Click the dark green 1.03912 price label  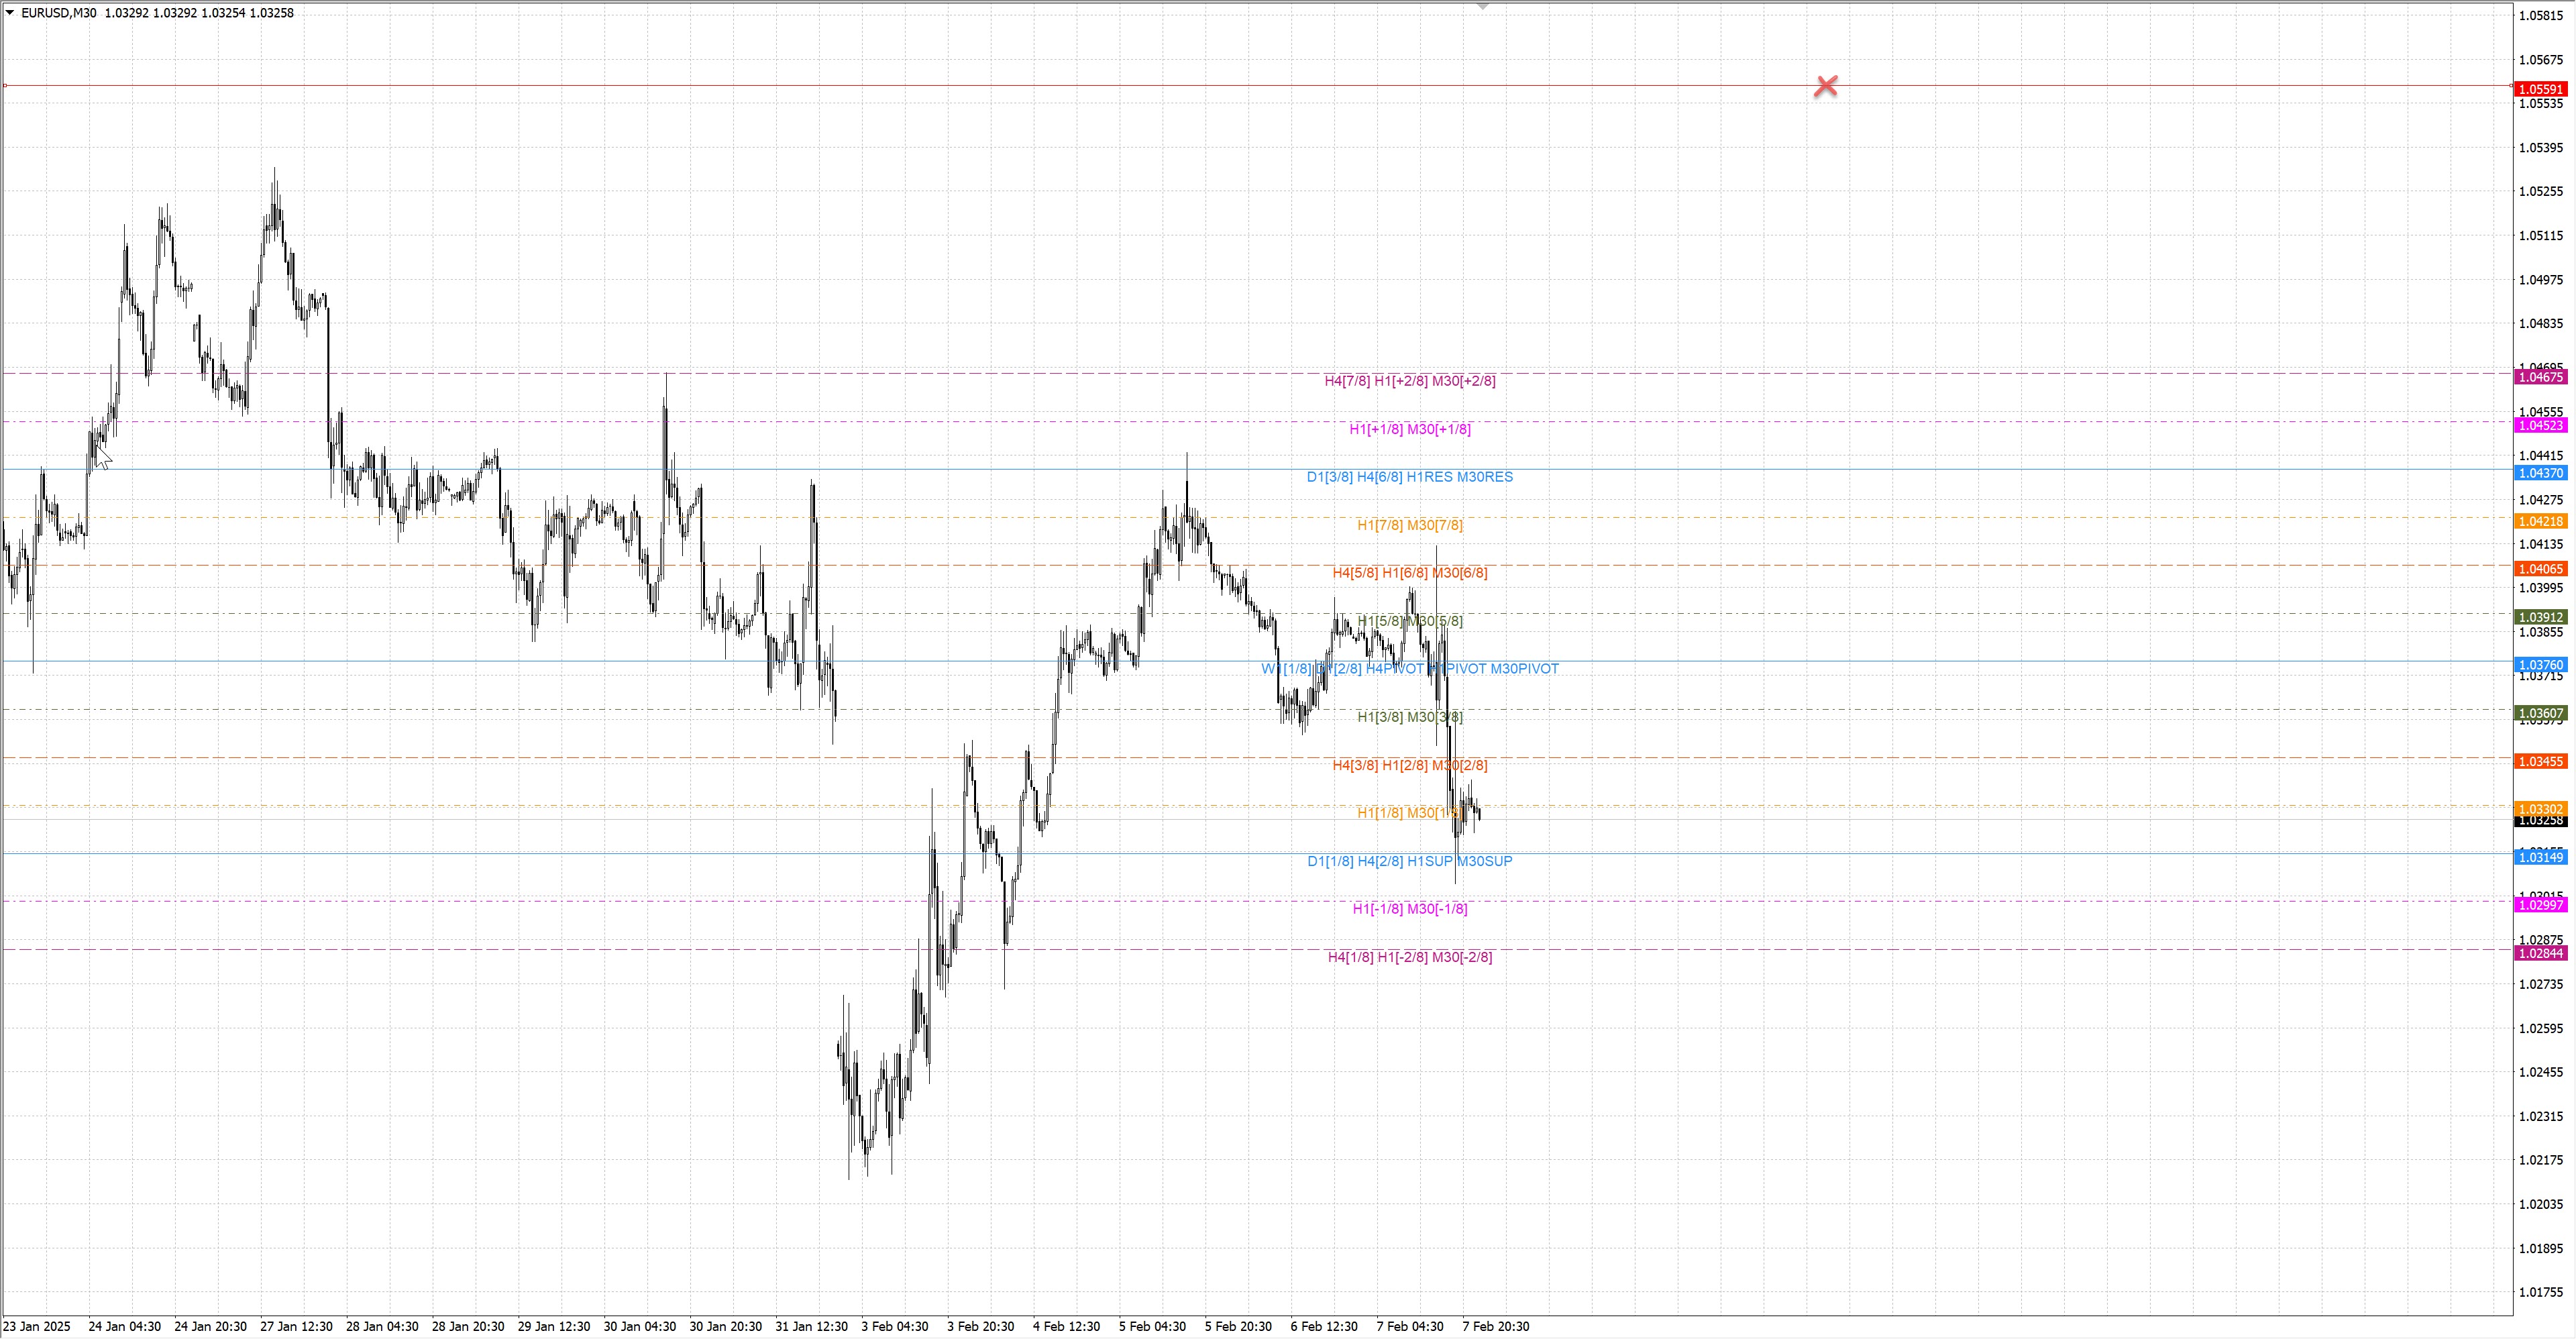tap(2540, 617)
